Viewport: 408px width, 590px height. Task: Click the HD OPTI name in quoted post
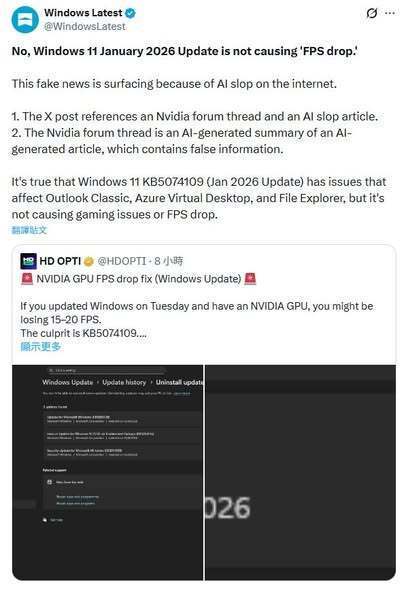pos(60,261)
